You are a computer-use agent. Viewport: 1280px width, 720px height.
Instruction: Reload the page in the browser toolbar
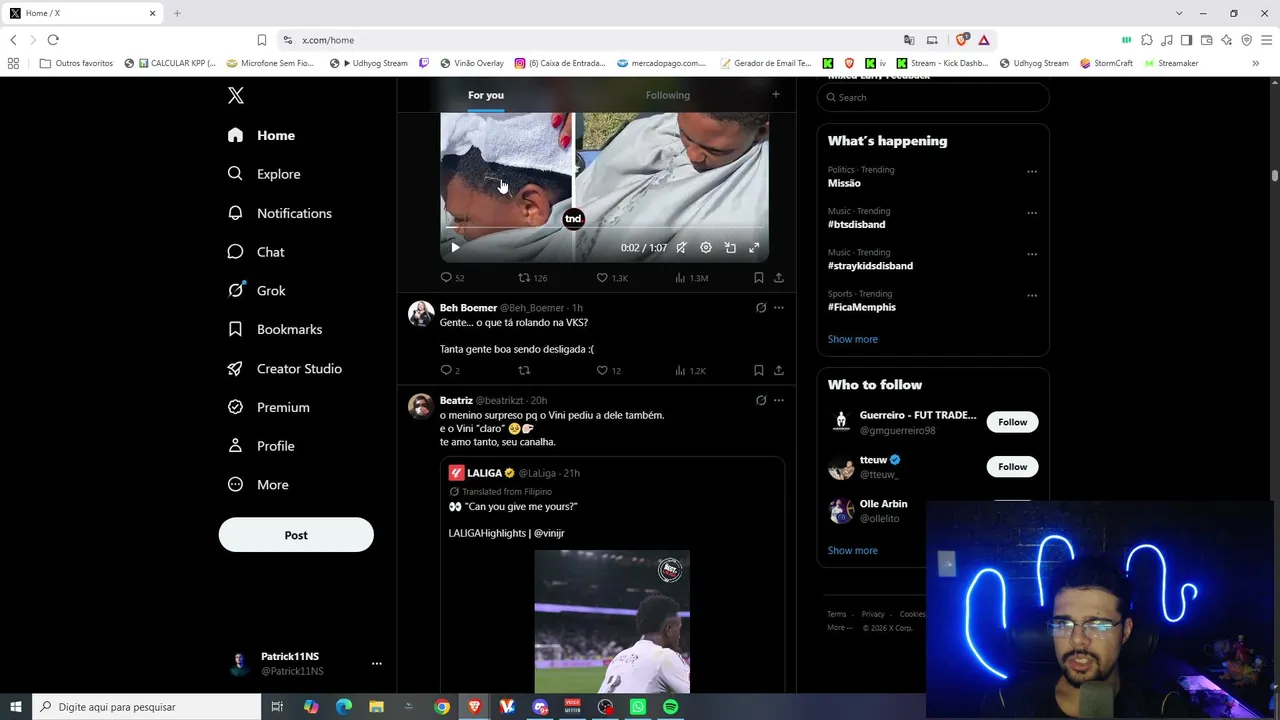53,40
